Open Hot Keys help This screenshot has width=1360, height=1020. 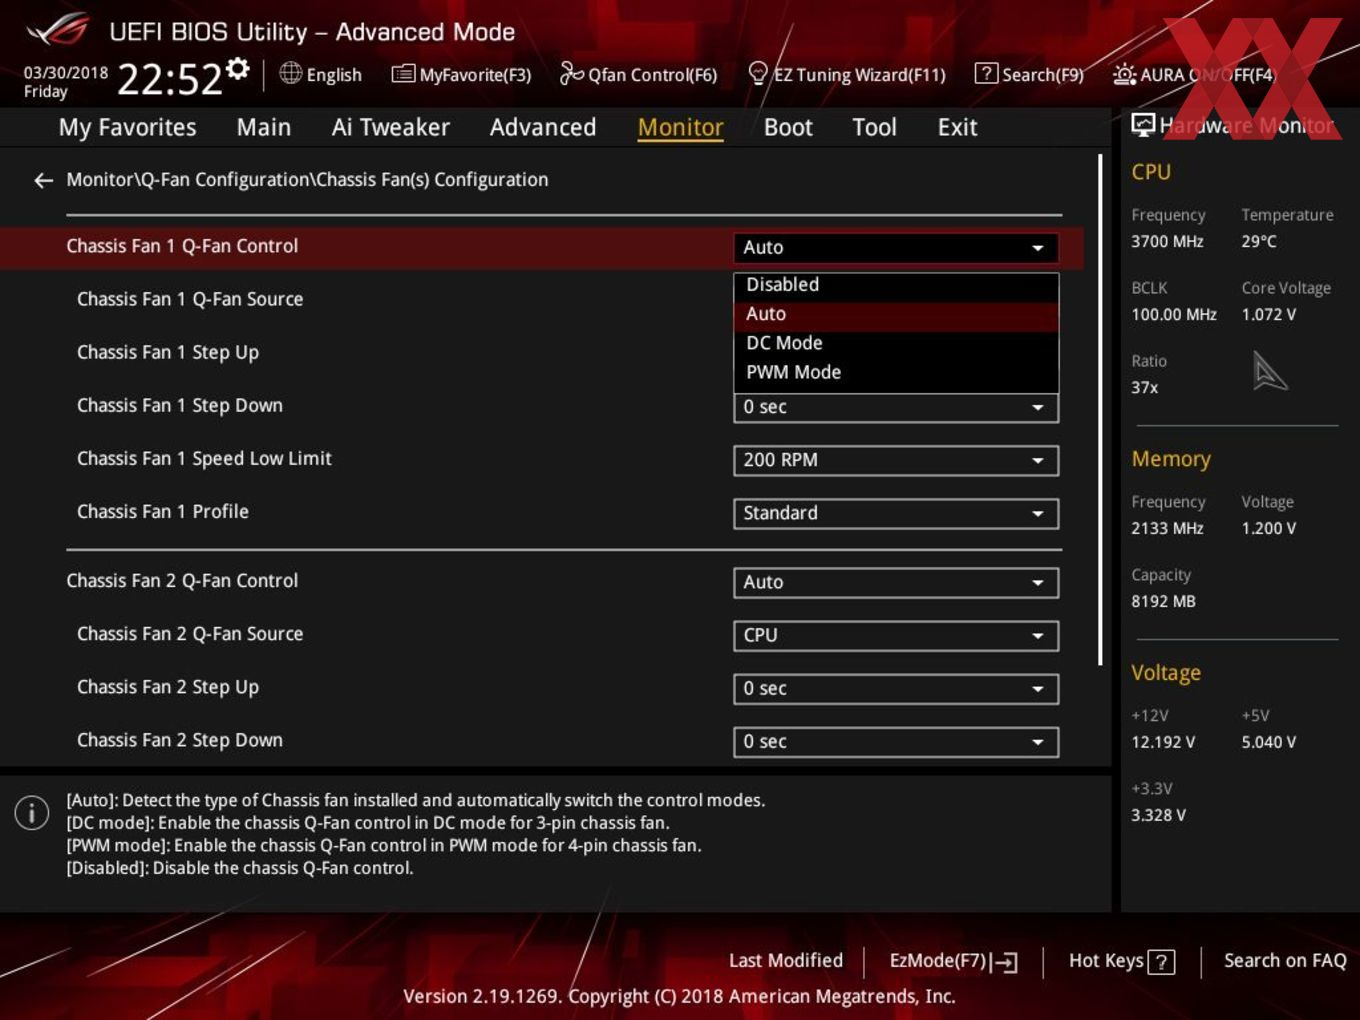(x=1121, y=961)
